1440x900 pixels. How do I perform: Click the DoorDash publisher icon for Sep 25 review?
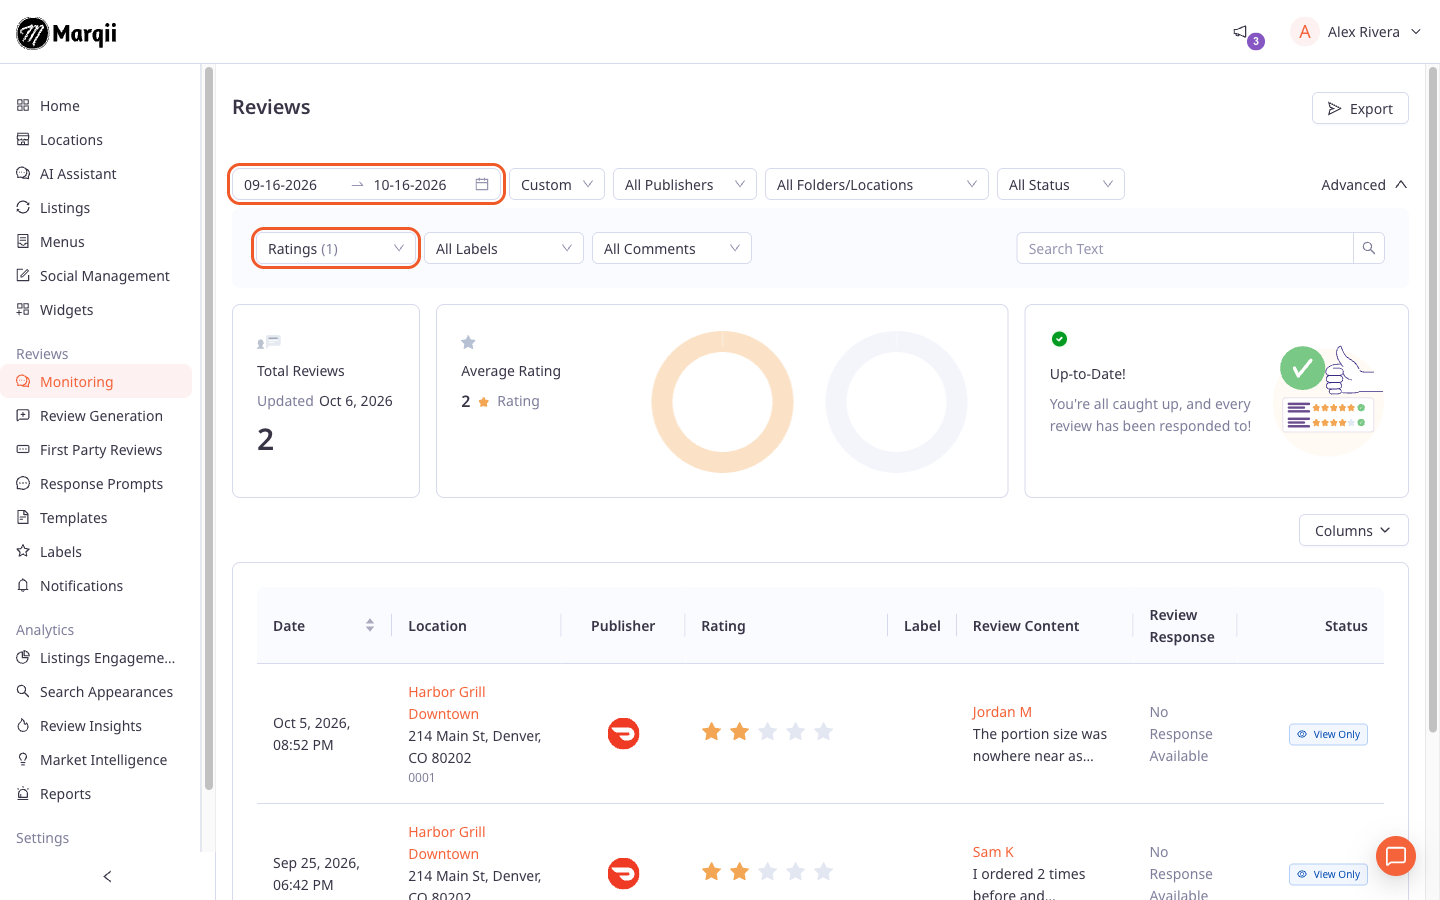coord(623,873)
